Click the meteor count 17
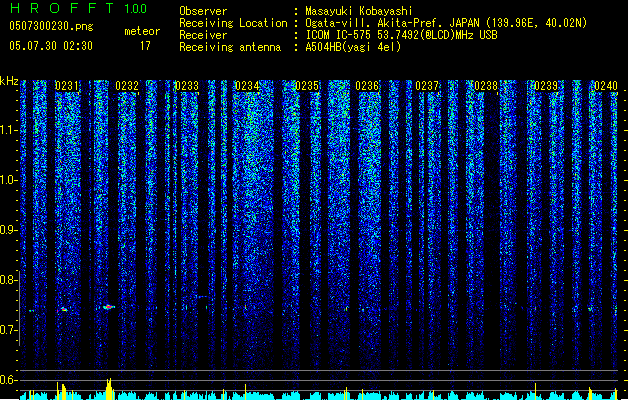This screenshot has width=629, height=400. coord(145,45)
